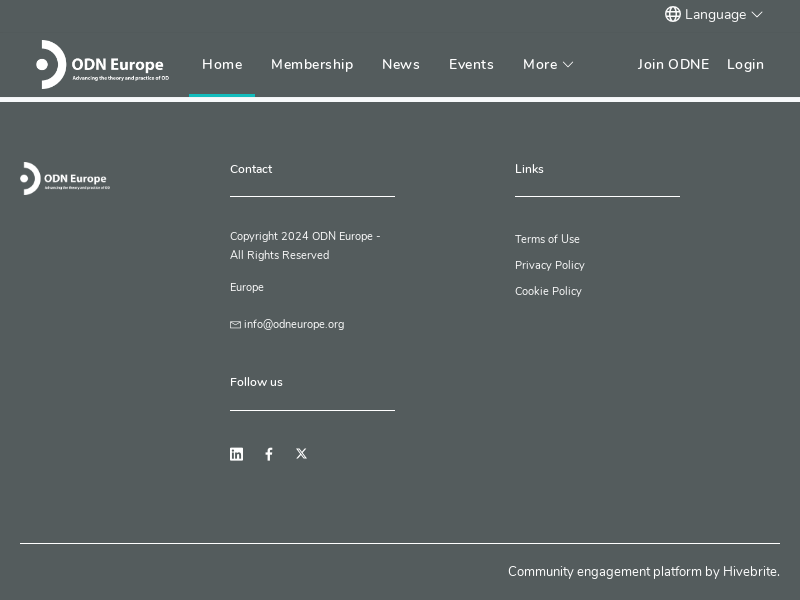Open the More navigation menu
This screenshot has height=600, width=800.
point(540,64)
